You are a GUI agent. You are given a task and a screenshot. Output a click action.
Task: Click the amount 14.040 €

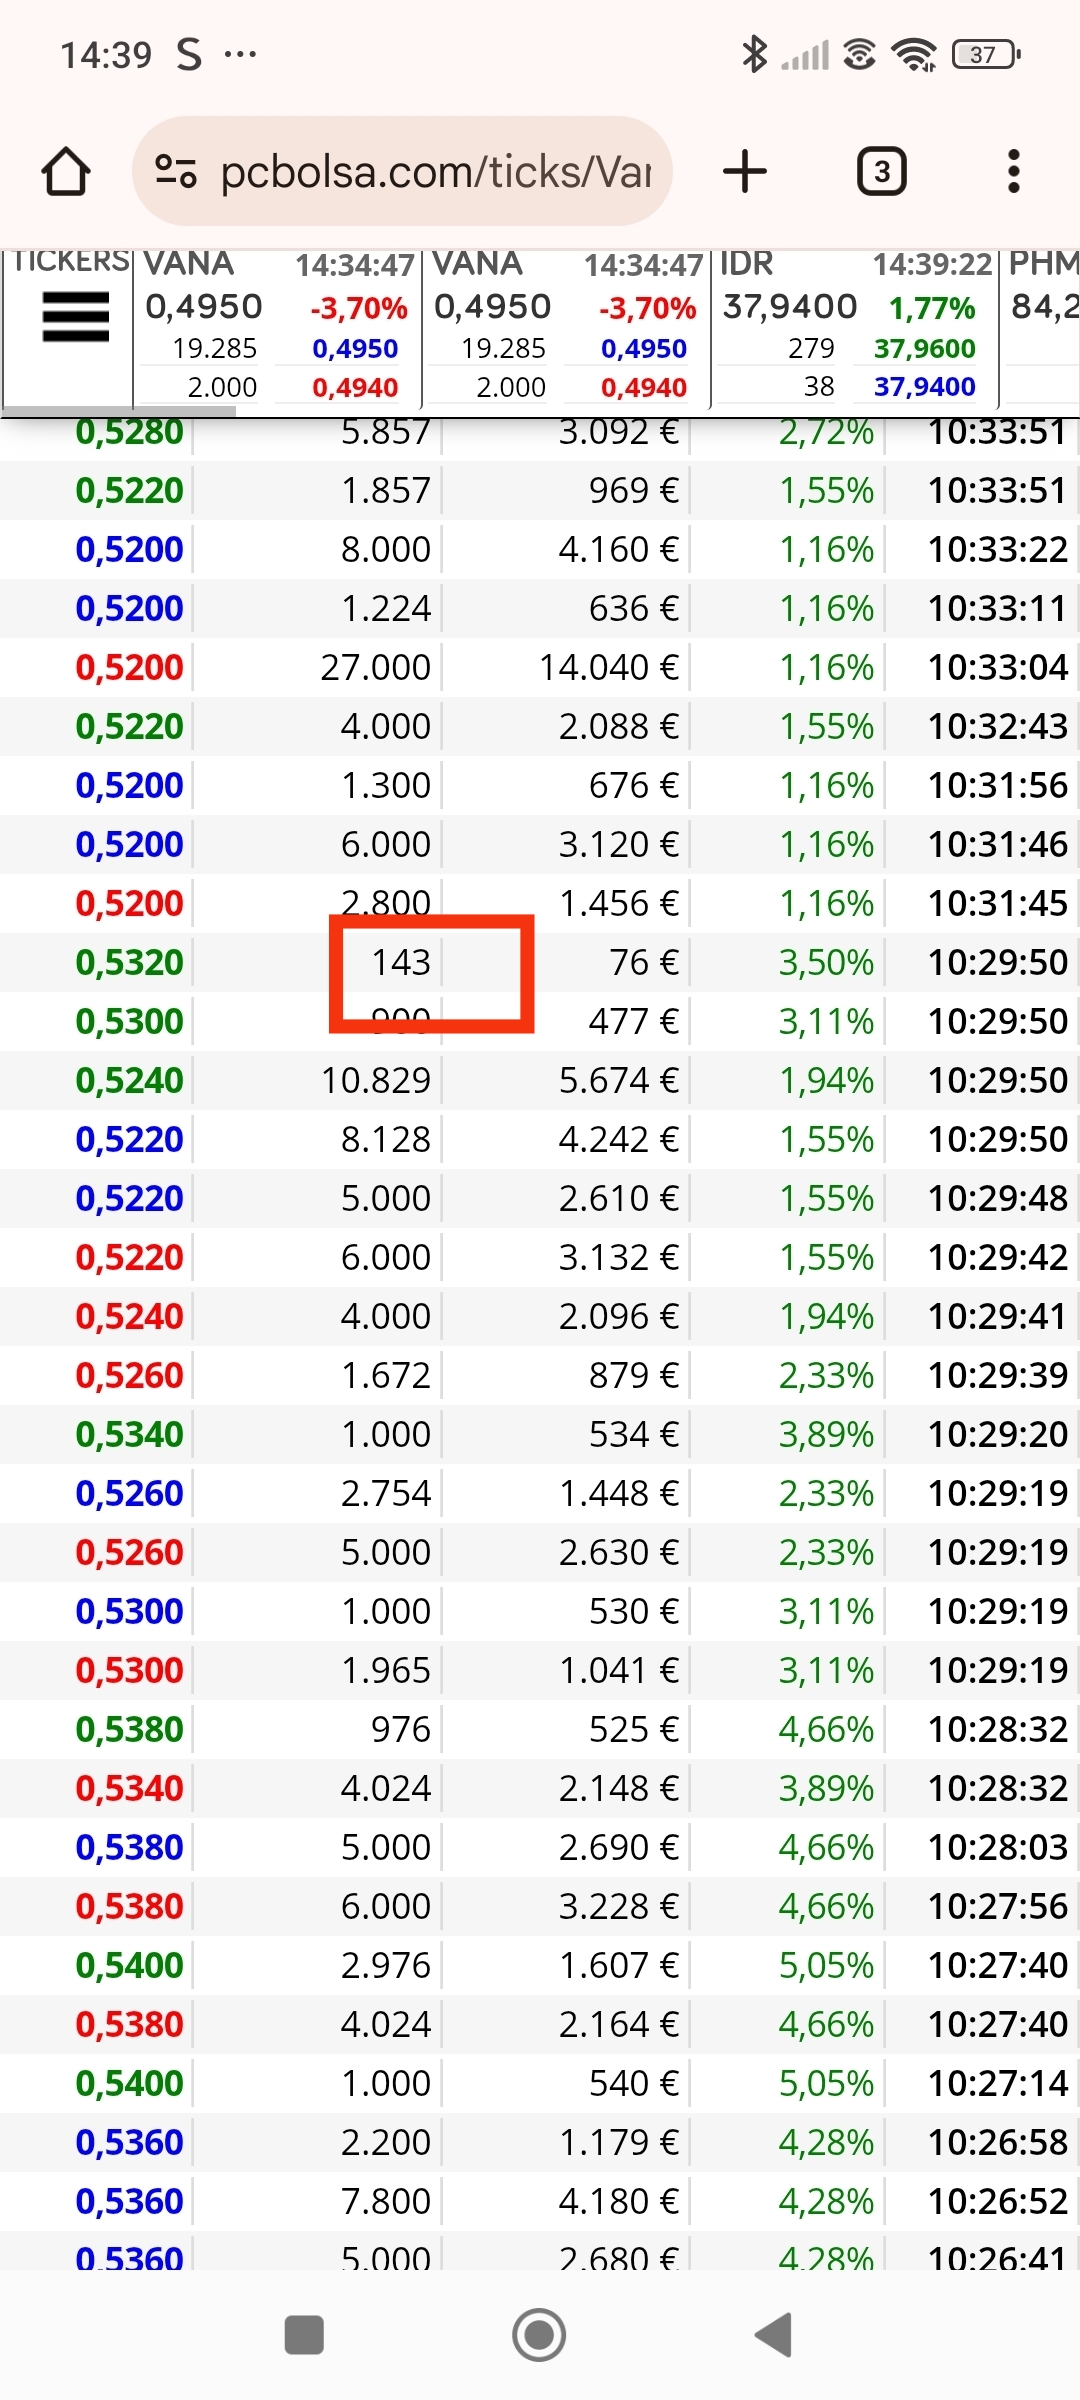(609, 667)
